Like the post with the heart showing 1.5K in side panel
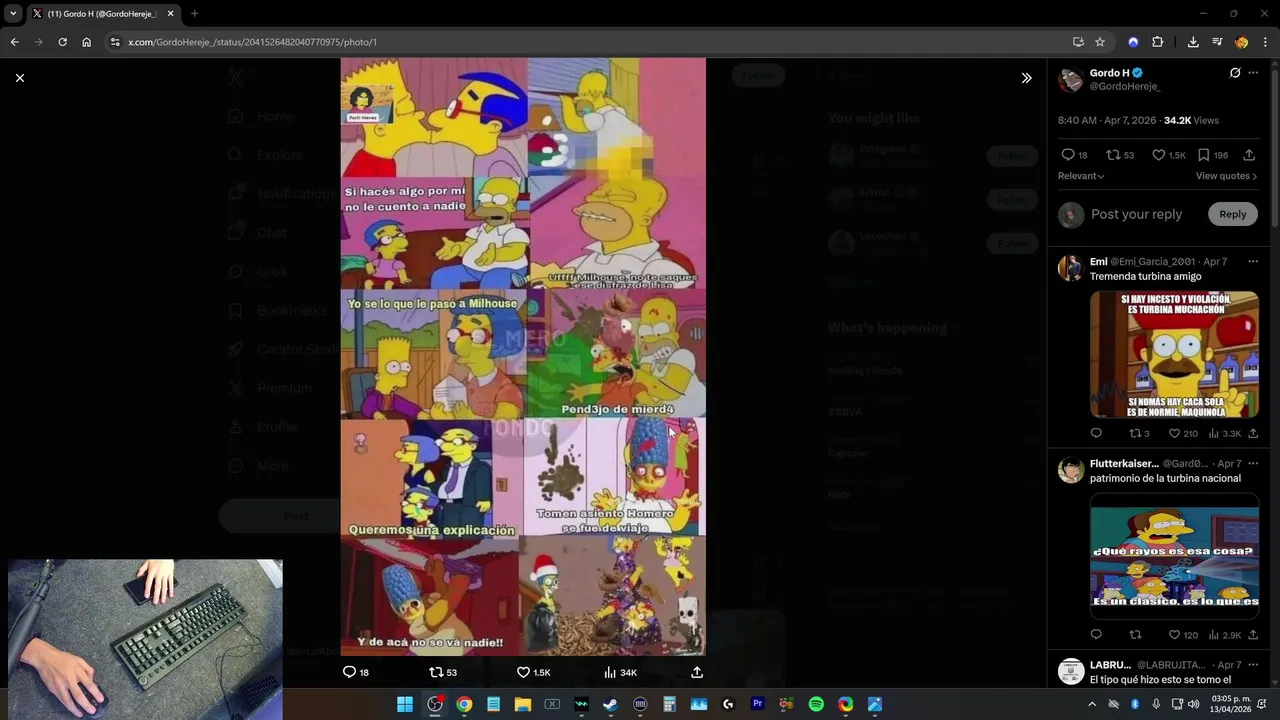 click(x=1158, y=155)
